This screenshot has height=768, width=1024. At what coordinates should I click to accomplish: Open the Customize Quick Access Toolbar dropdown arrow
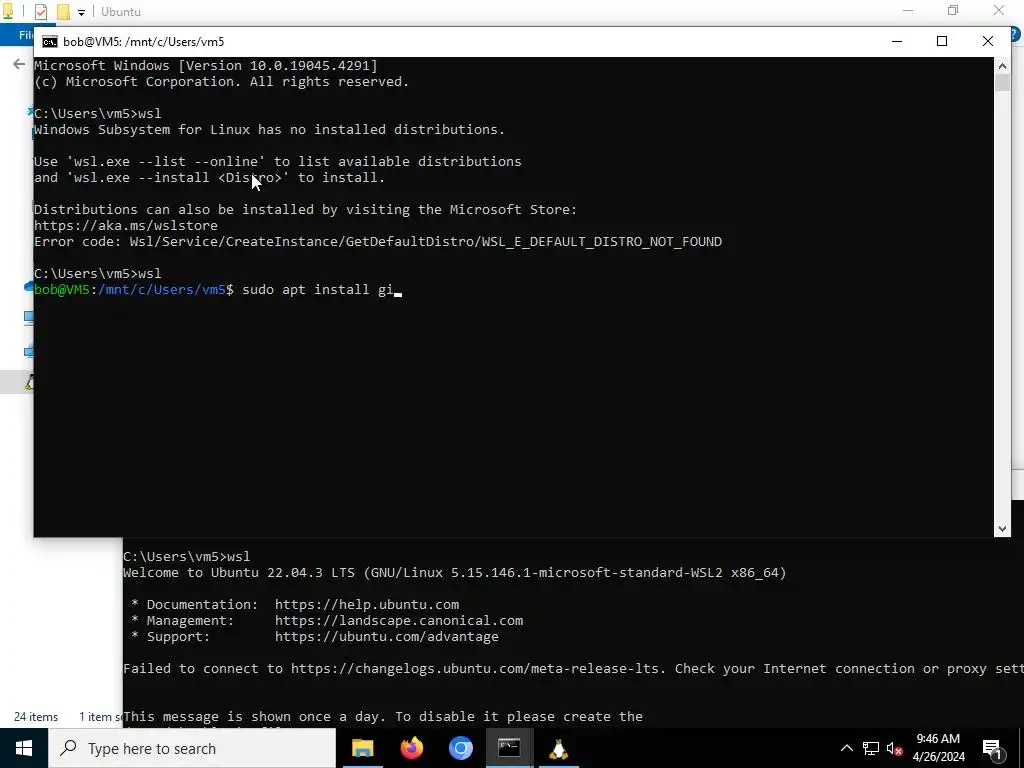[x=81, y=12]
